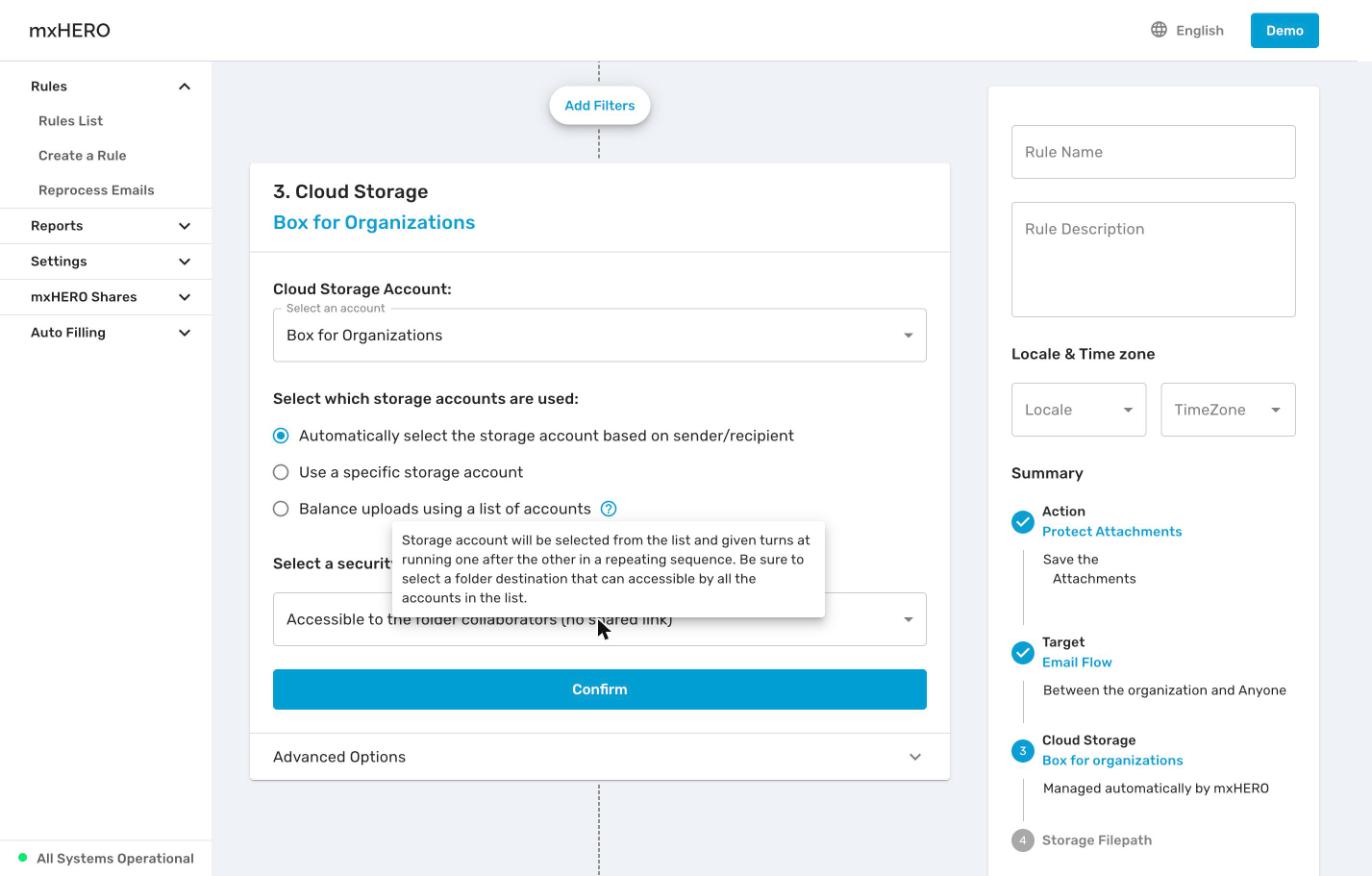Click the Confirm button
The height and width of the screenshot is (876, 1372).
pos(600,690)
